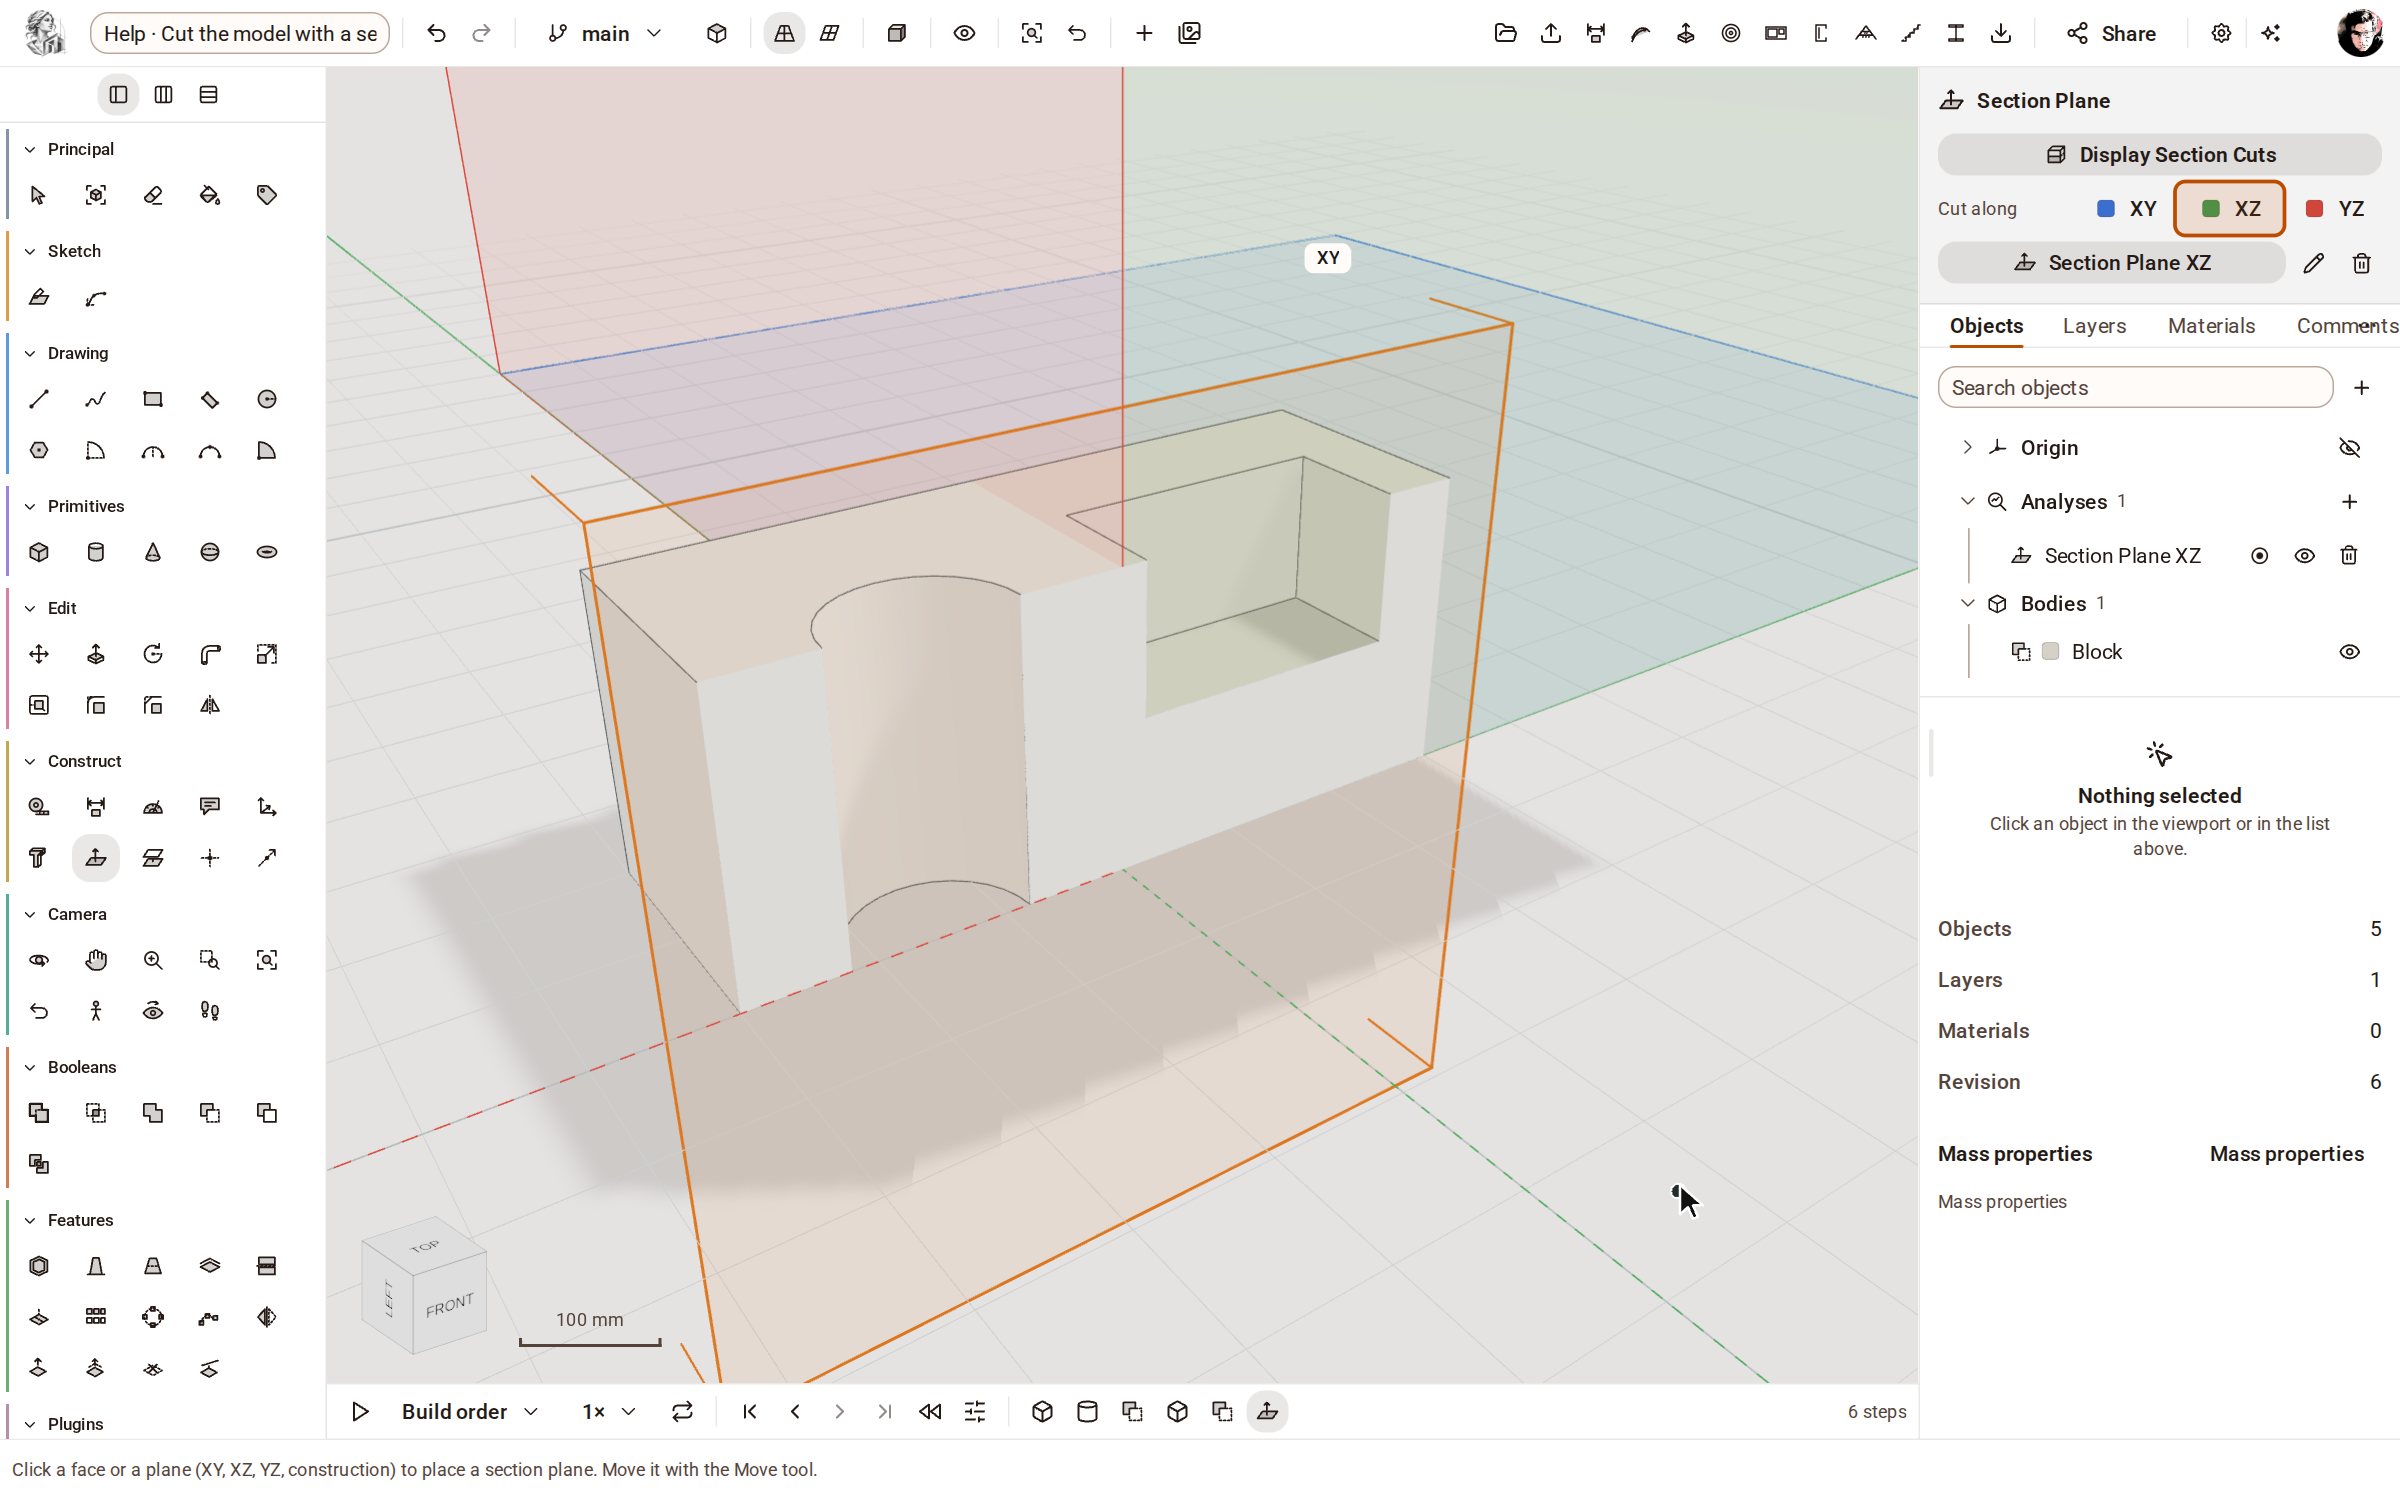Viewport: 2400px width, 1500px height.
Task: Collapse the Primitives tool section
Action: click(x=30, y=506)
